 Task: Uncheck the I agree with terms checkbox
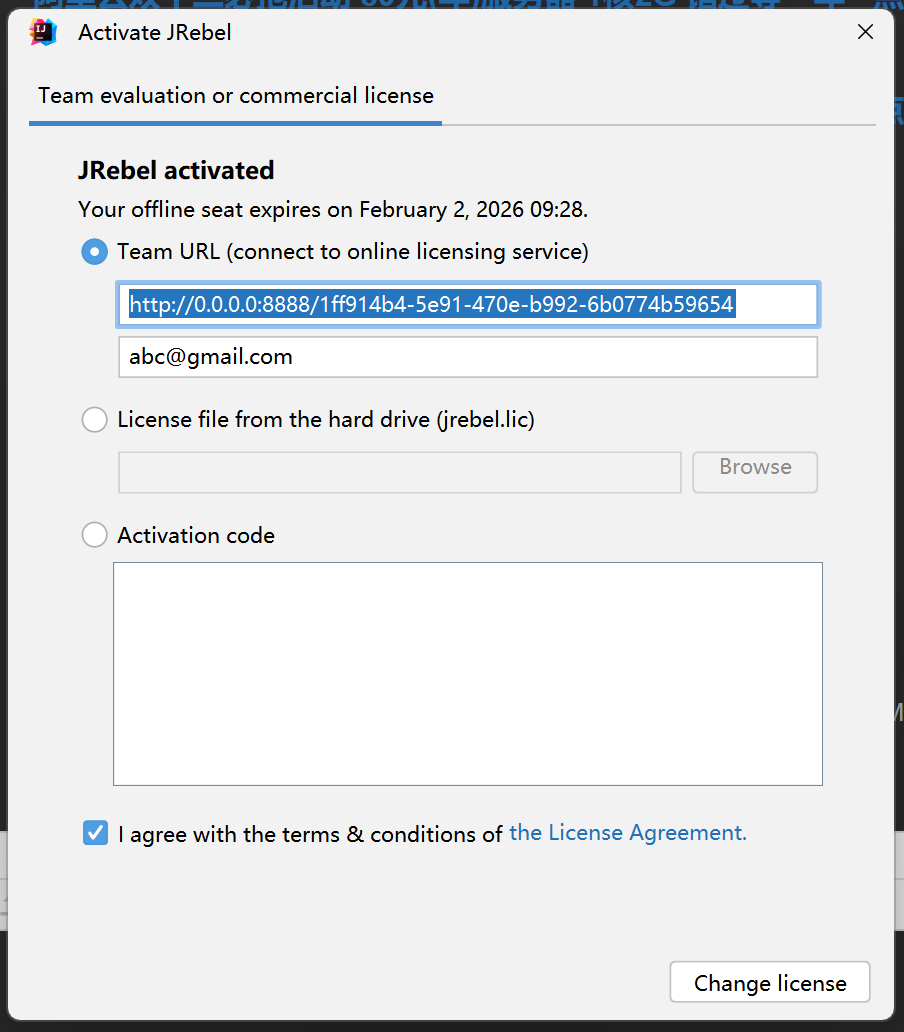click(x=95, y=833)
